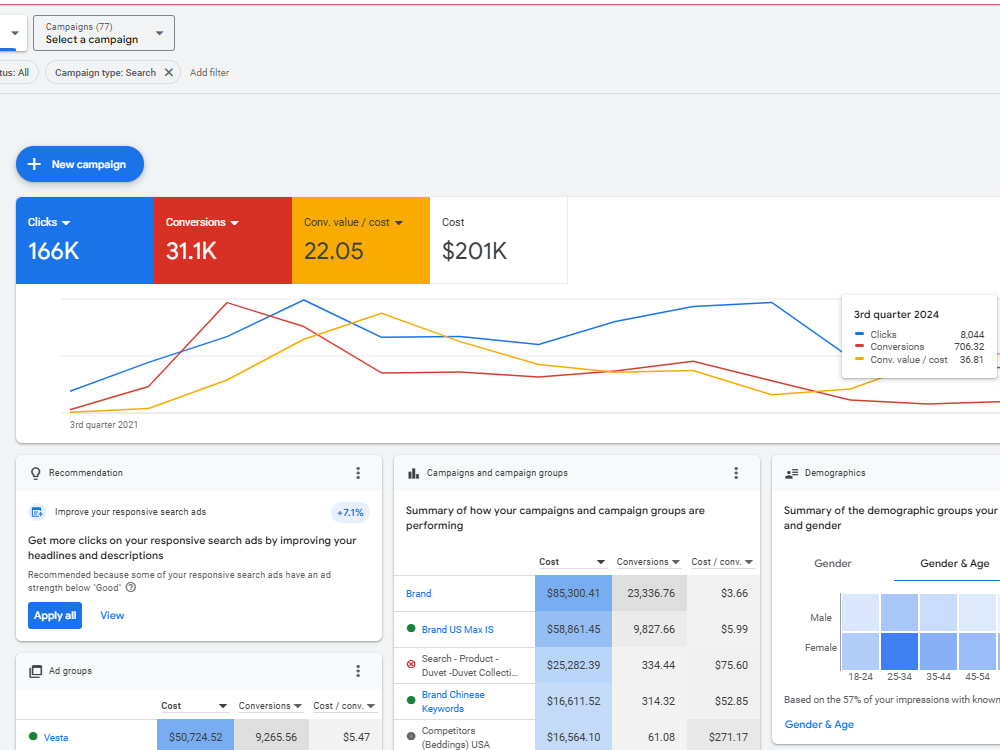The height and width of the screenshot is (750, 1000).
Task: Open the Vesta ad group link
Action: coord(56,737)
